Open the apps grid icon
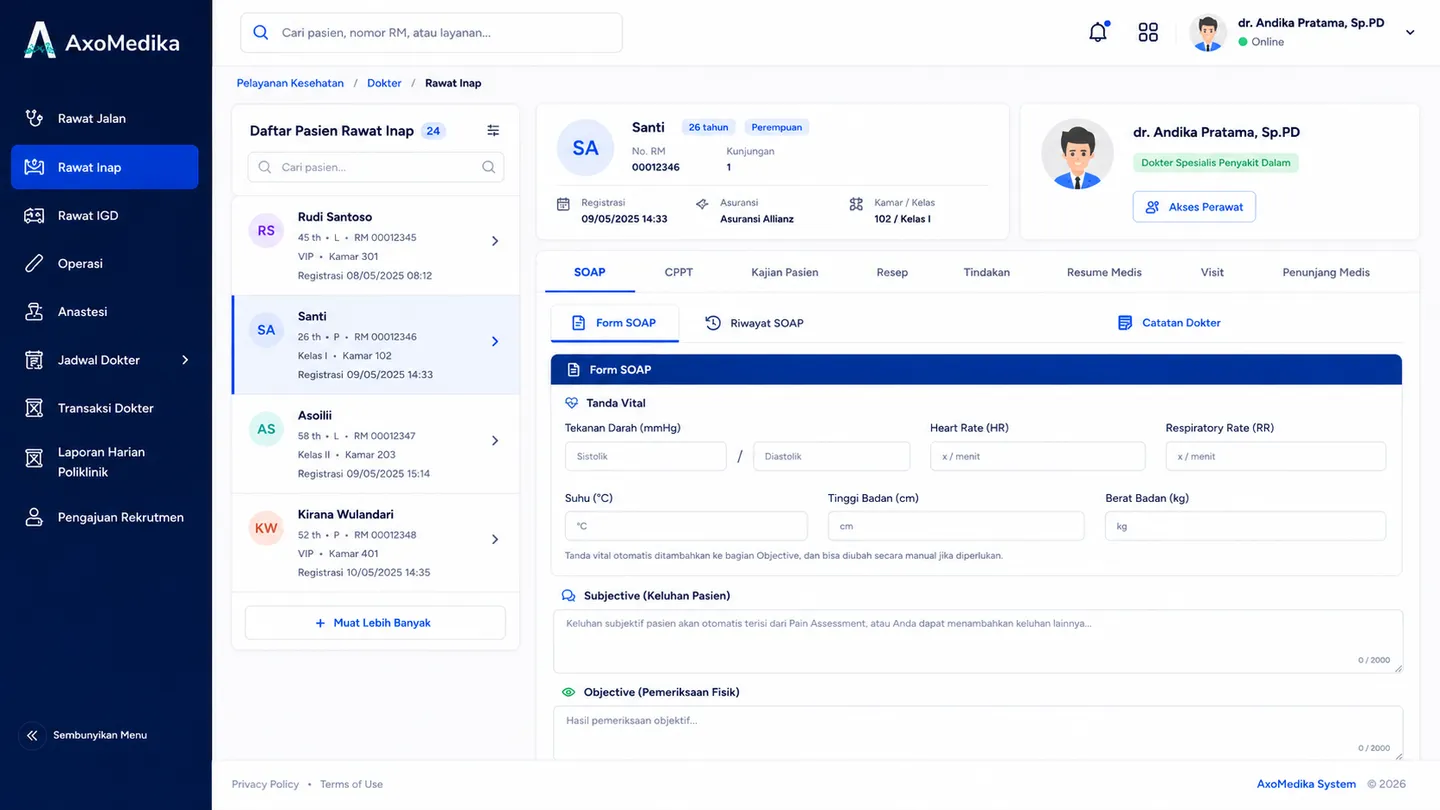Viewport: 1440px width, 810px height. coord(1148,32)
